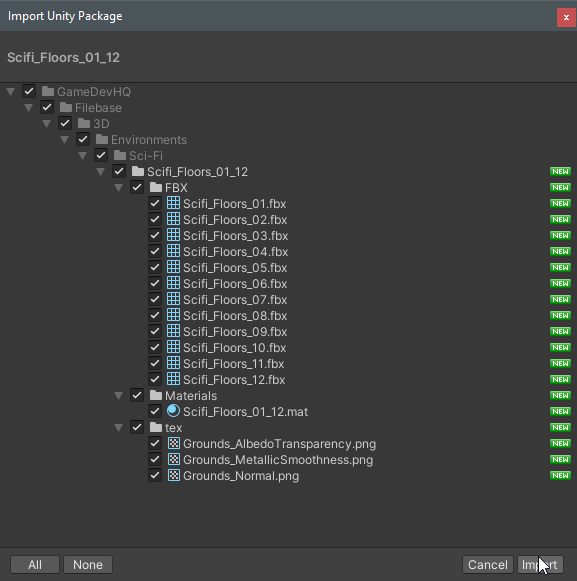This screenshot has width=577, height=581.
Task: Collapse the GameDevHQ folder tree
Action: click(x=10, y=92)
